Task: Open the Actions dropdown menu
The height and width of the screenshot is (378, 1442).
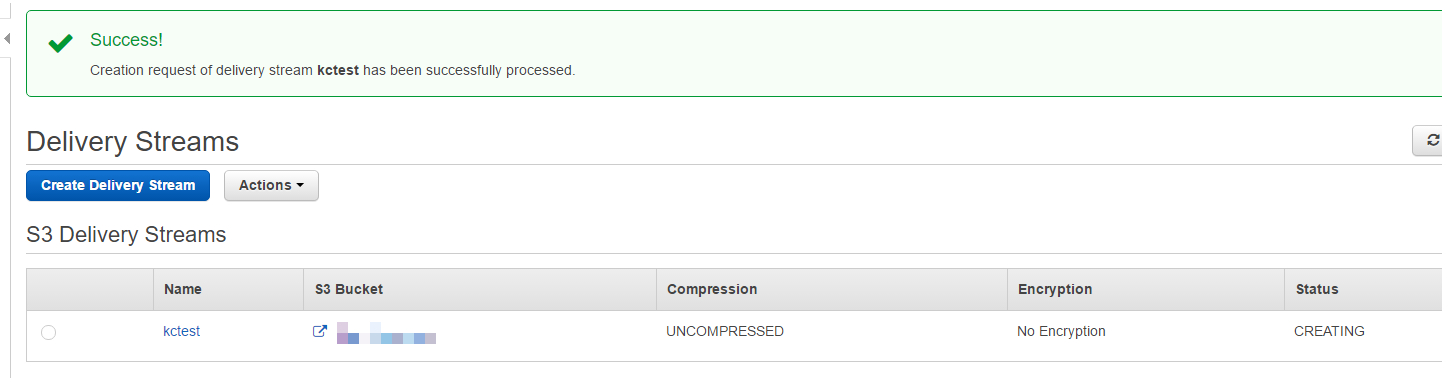Action: click(271, 185)
